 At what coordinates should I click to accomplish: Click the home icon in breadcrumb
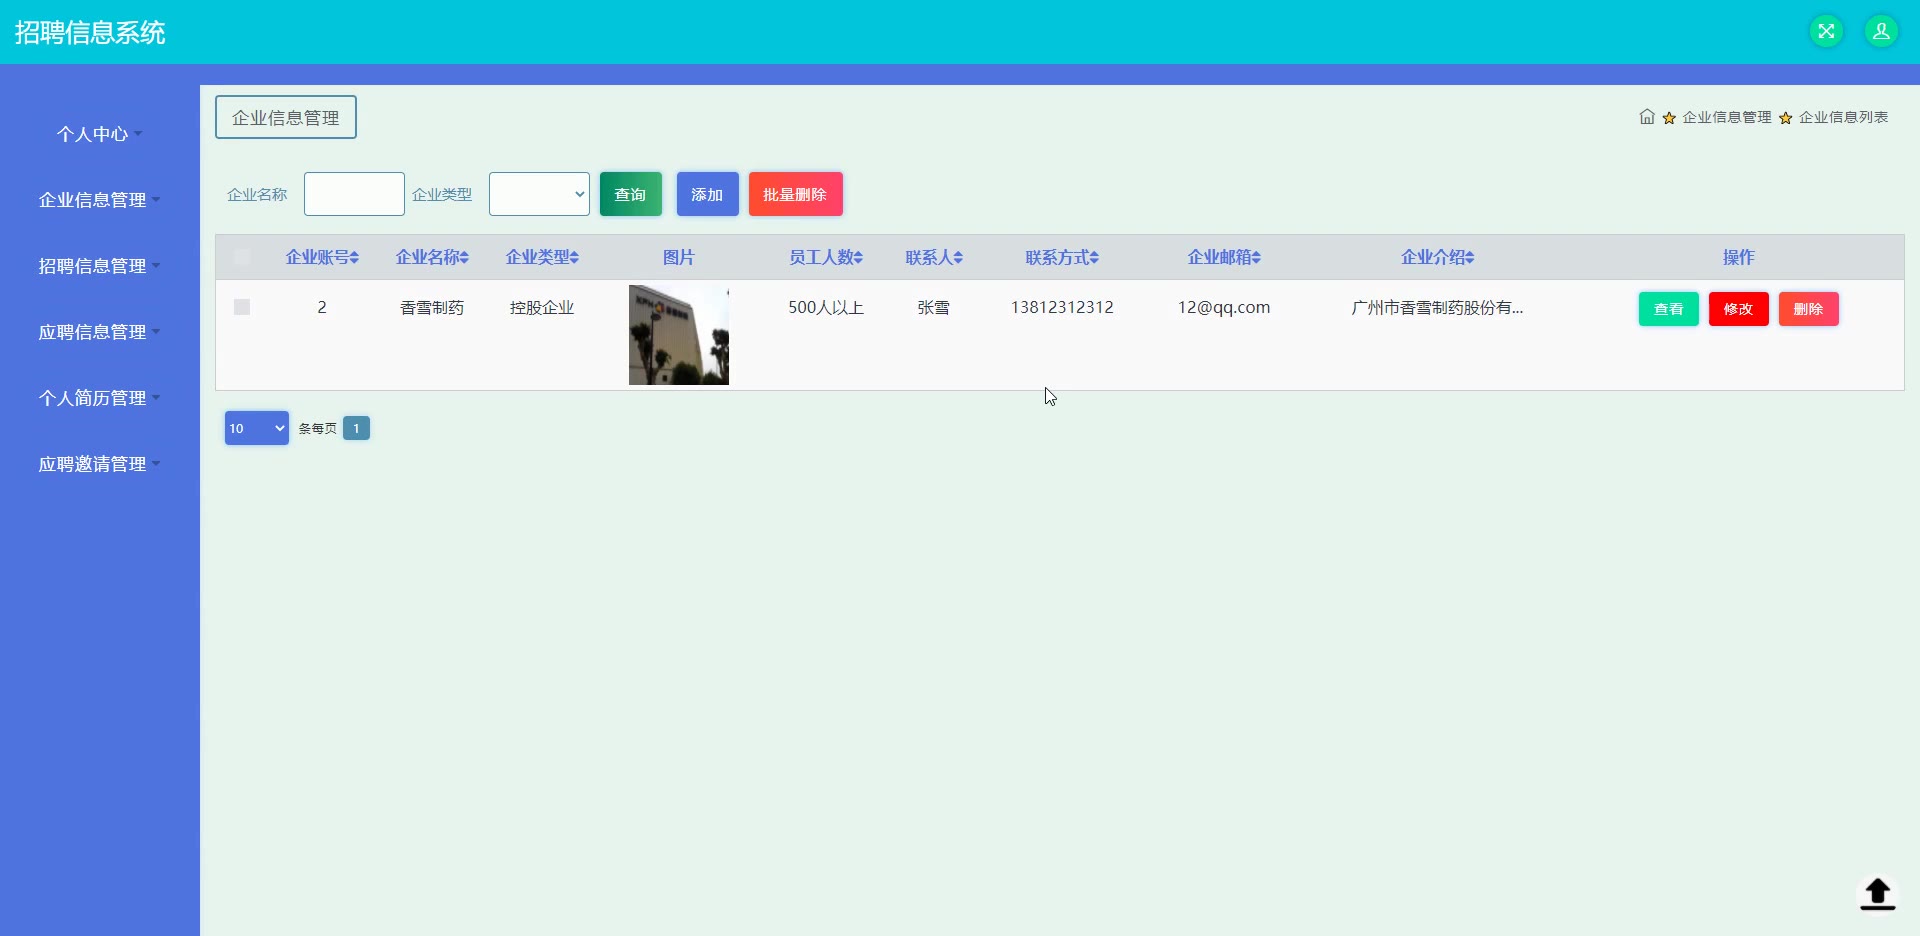pos(1647,117)
